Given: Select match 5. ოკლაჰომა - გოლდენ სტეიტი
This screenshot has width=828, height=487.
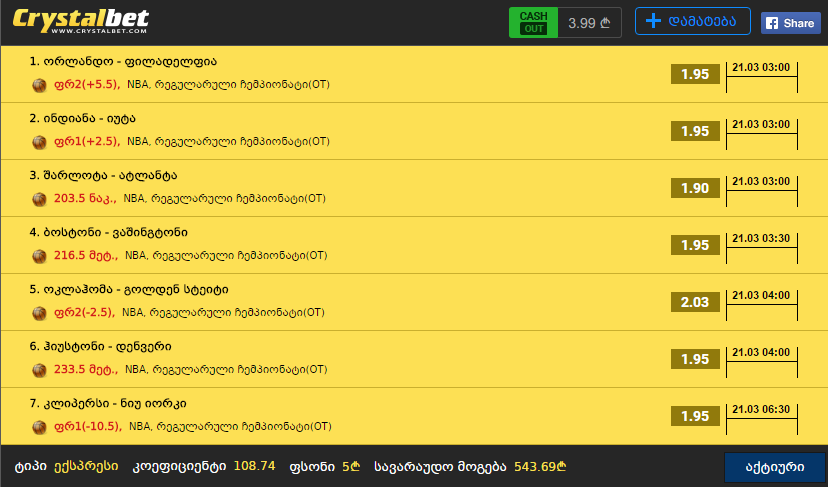Looking at the screenshot, I should [x=129, y=289].
